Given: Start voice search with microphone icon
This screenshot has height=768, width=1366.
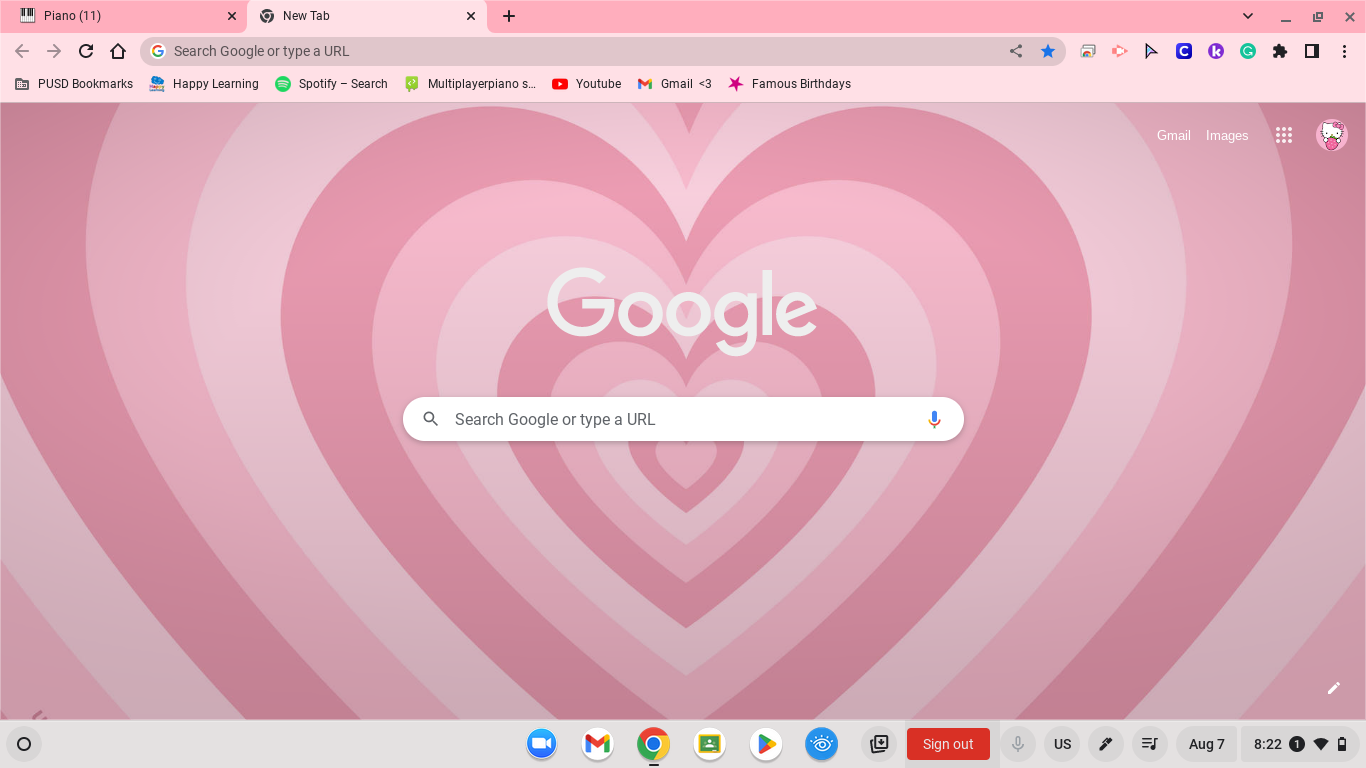Looking at the screenshot, I should coord(934,419).
